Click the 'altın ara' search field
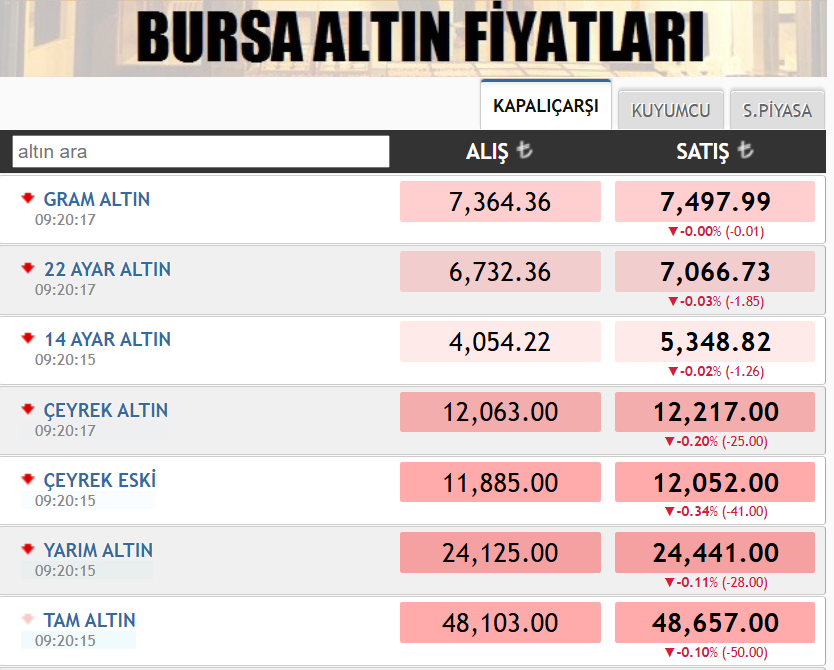This screenshot has height=670, width=834. 200,151
